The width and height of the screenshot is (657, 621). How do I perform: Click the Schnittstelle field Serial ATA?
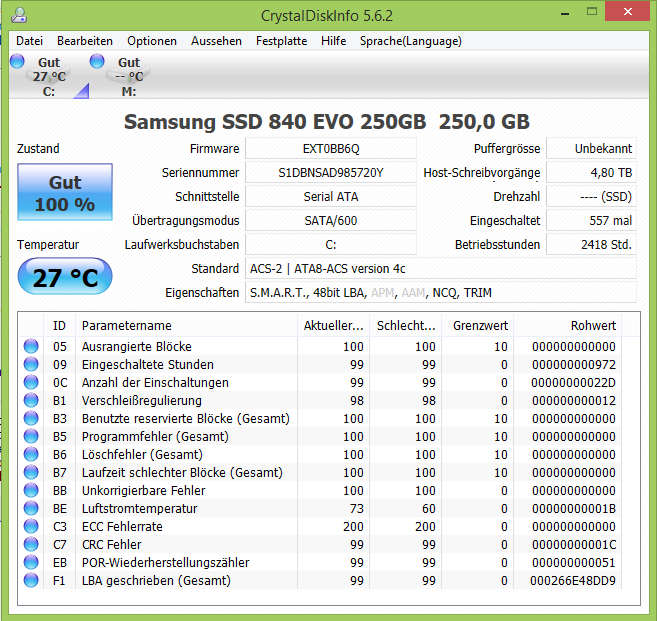click(331, 197)
